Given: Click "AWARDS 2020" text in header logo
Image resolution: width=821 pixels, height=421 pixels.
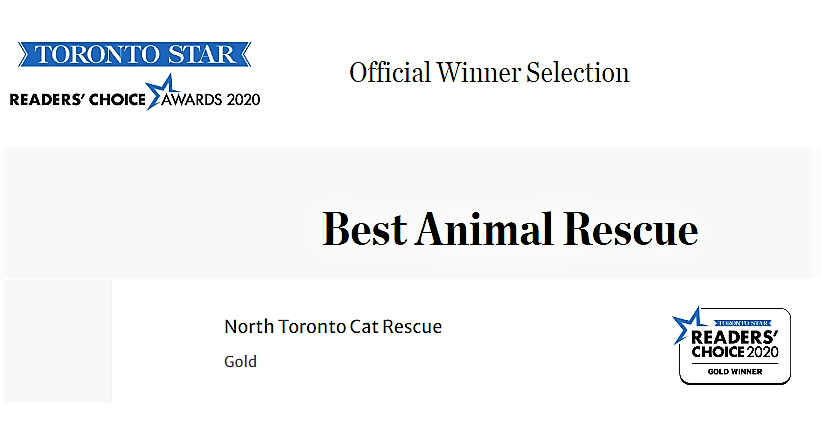Looking at the screenshot, I should pyautogui.click(x=217, y=99).
